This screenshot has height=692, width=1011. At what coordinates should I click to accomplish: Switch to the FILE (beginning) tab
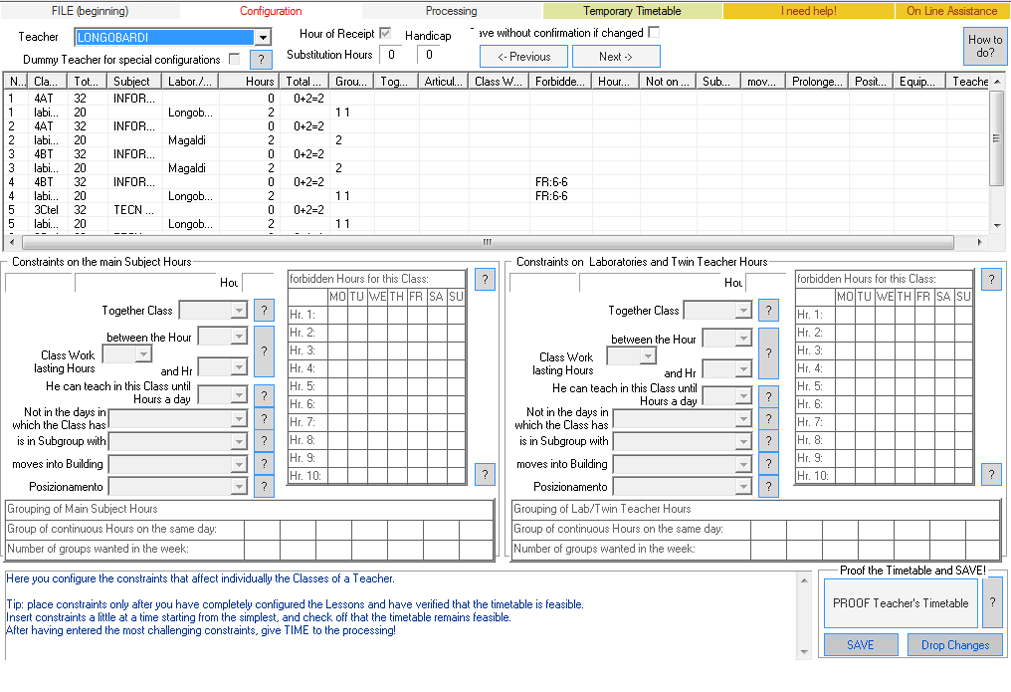tap(90, 11)
